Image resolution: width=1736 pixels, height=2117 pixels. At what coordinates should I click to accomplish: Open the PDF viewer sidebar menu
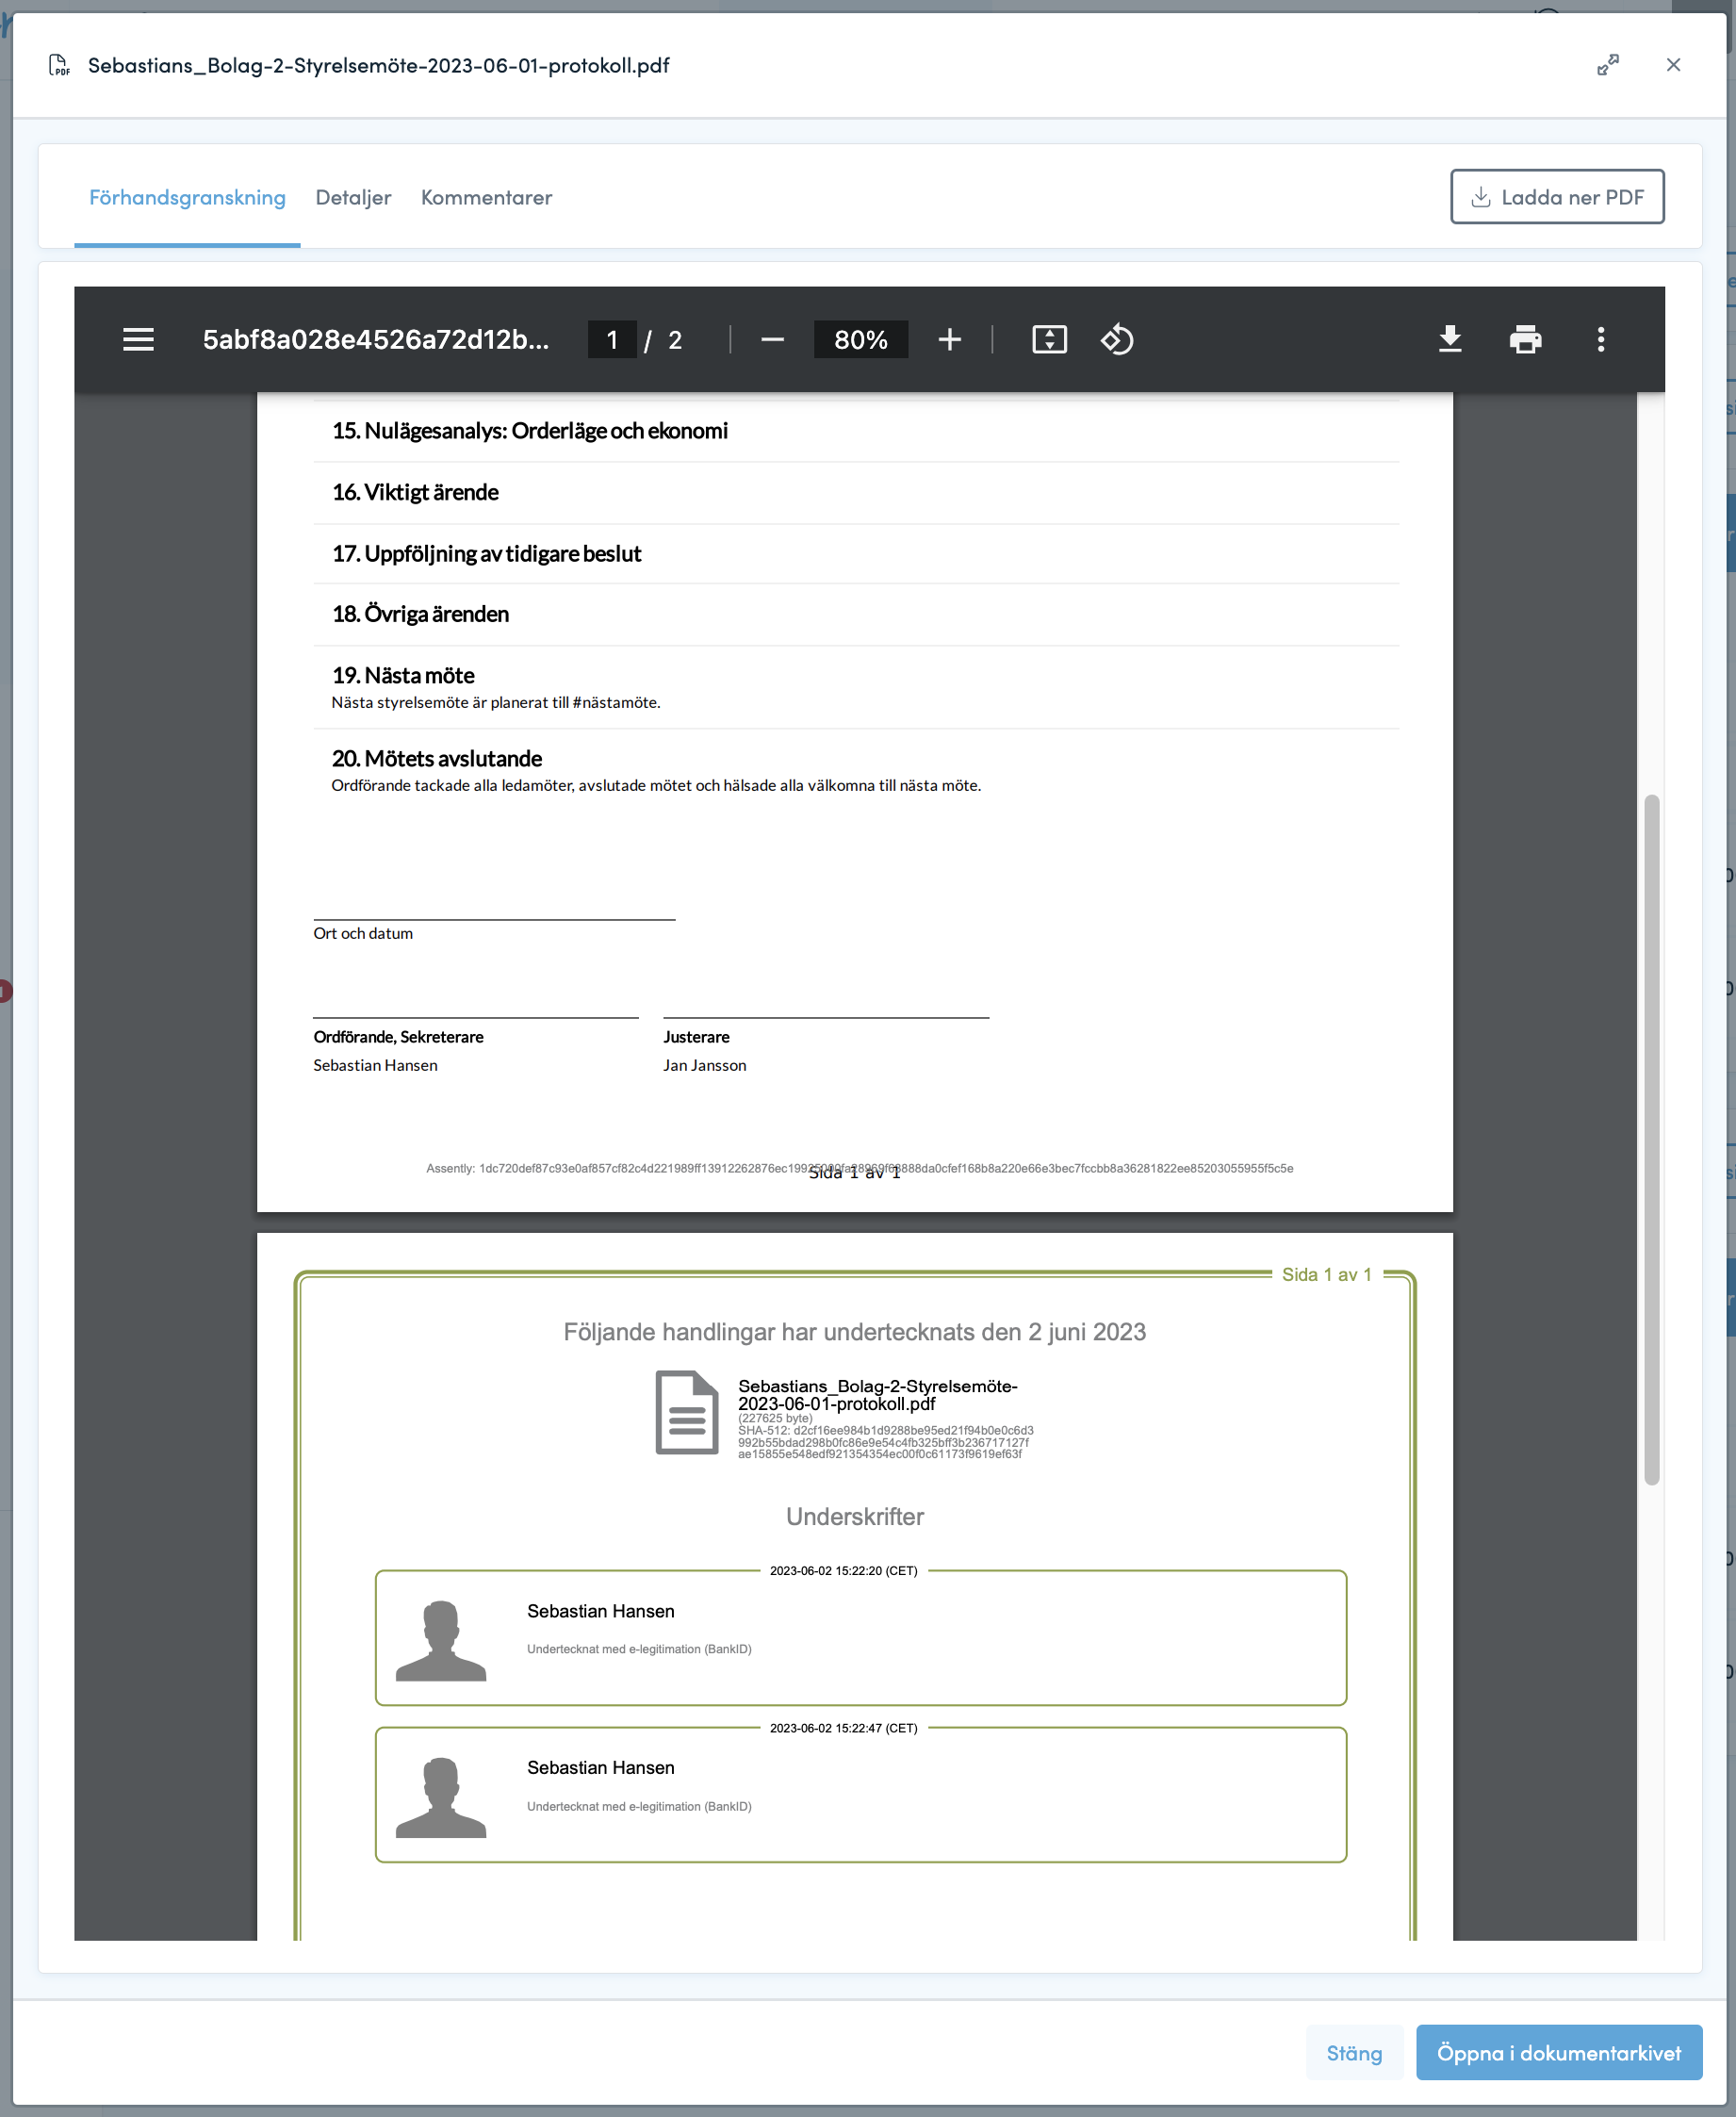138,340
